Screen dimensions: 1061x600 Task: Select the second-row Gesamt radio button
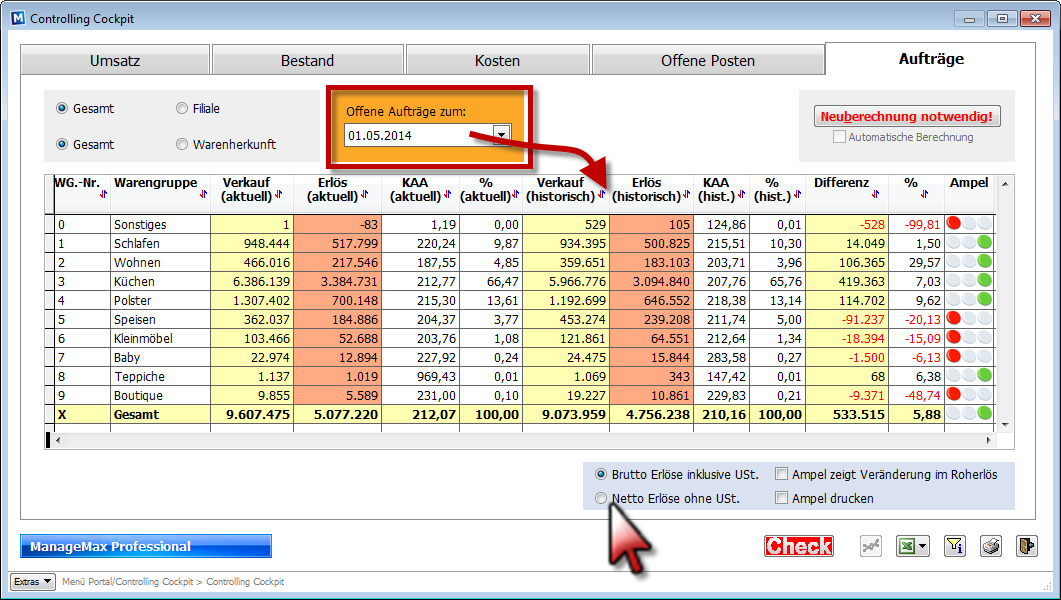point(62,144)
